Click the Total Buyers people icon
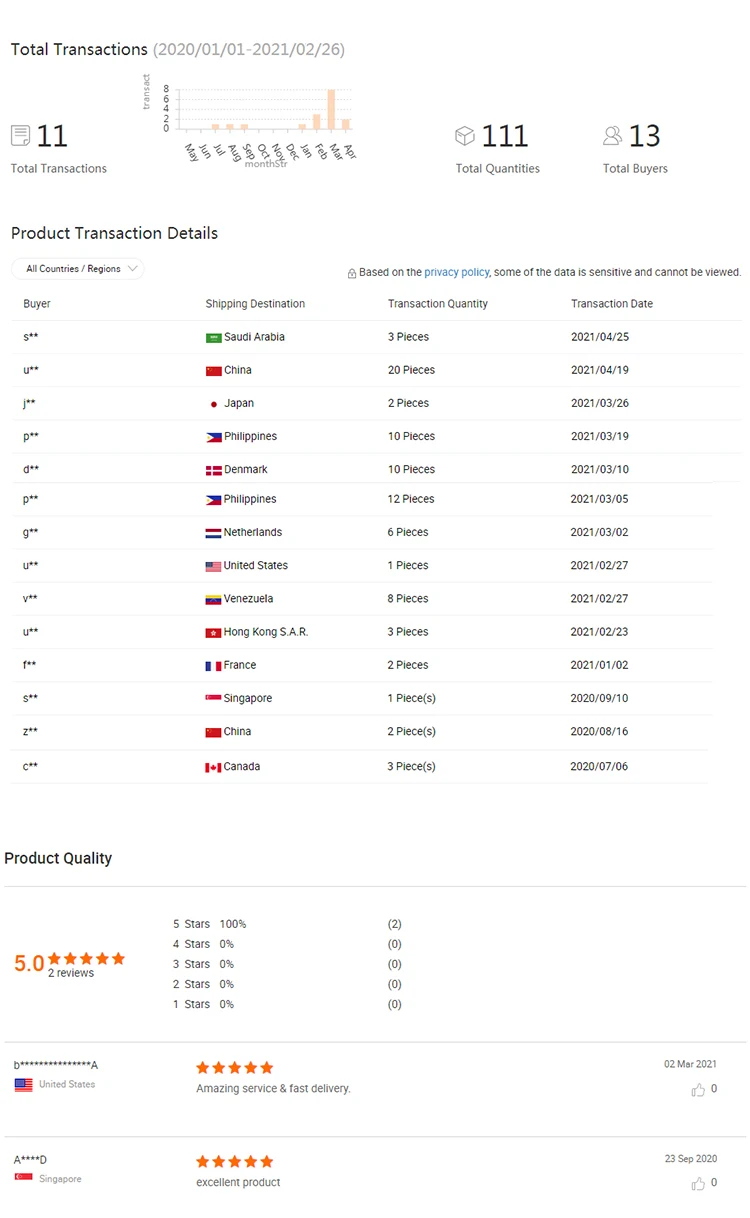The image size is (750, 1218). [x=613, y=135]
